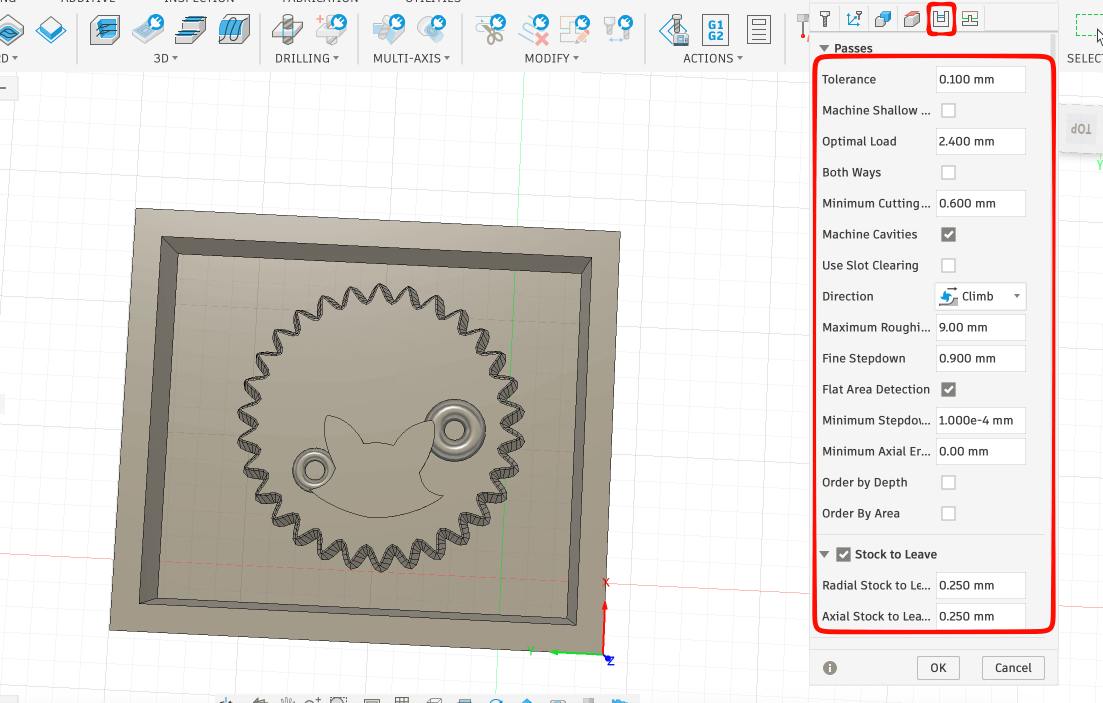Select the second Multi-Axis toolpath icon

pos(432,30)
